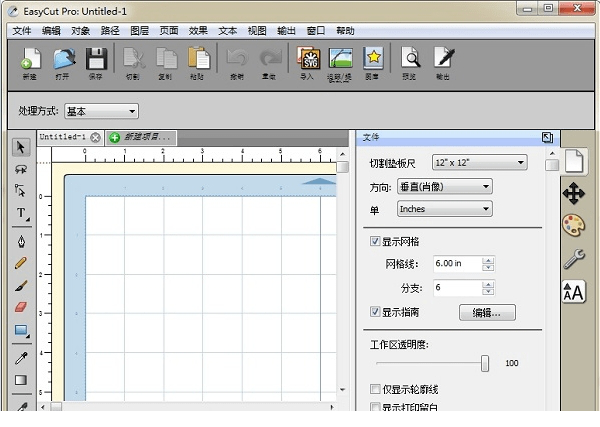Open the 窗口 Window menu
Viewport: 600px width, 427px height.
point(316,31)
